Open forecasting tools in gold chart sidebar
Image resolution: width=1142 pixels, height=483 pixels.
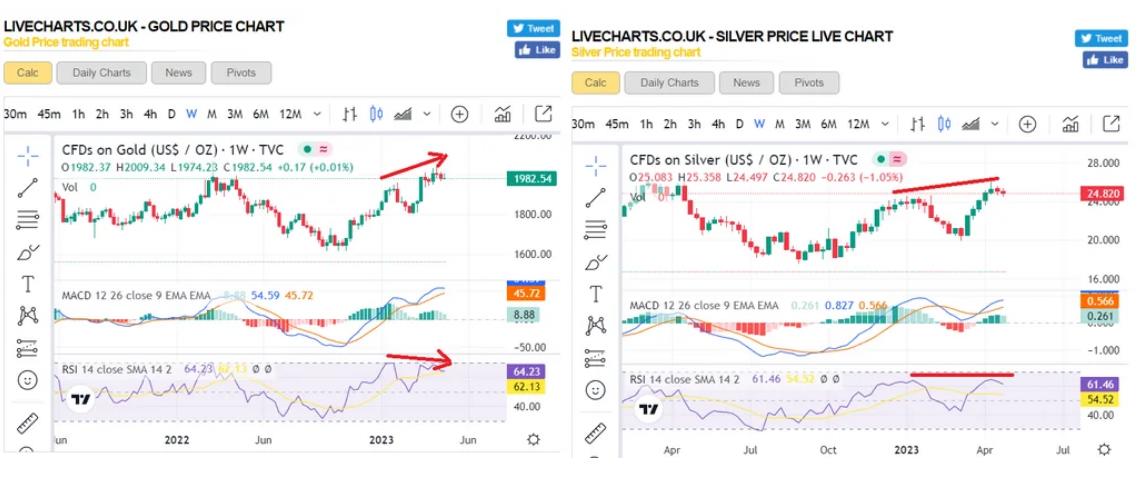click(28, 348)
